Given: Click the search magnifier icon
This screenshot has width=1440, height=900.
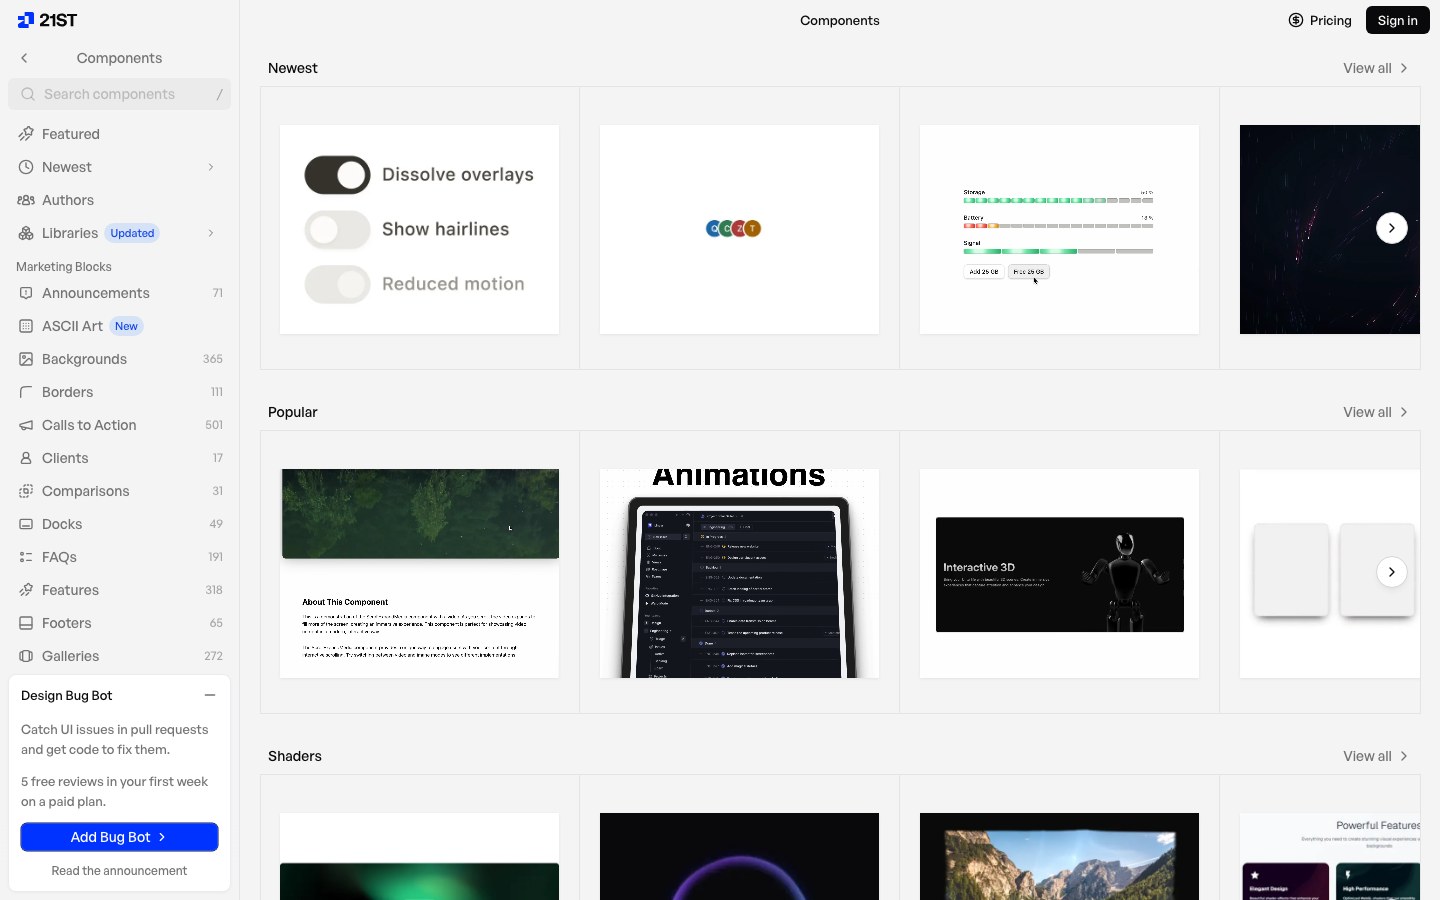Looking at the screenshot, I should pos(28,94).
